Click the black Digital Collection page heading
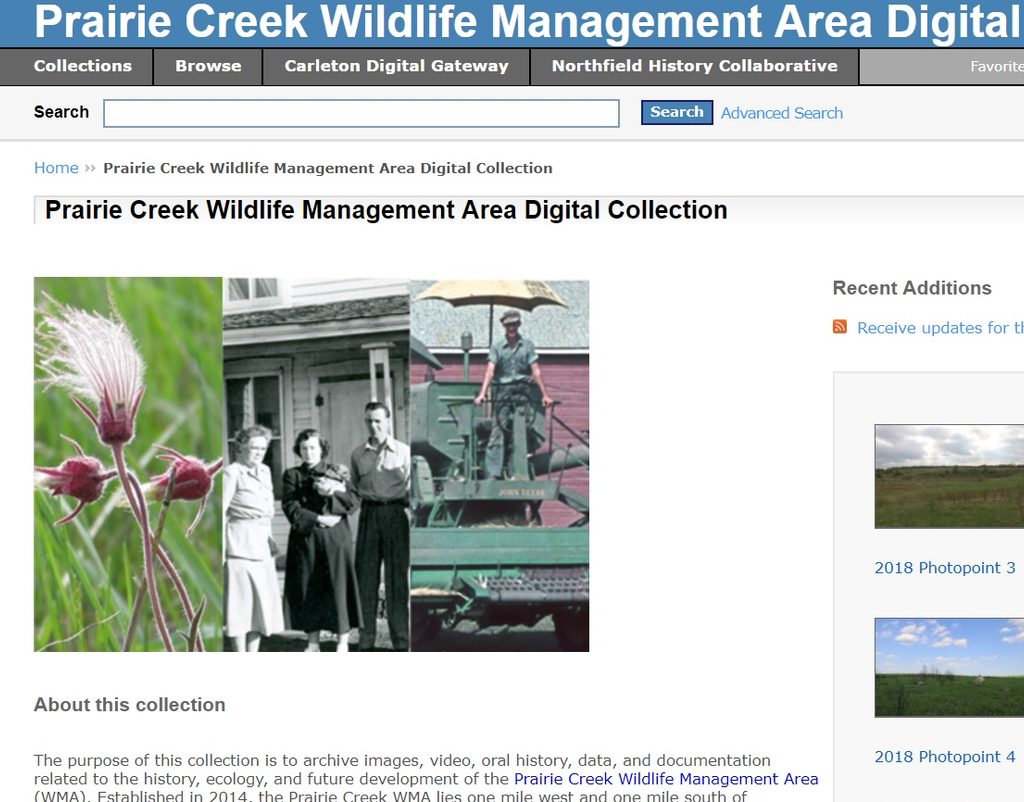This screenshot has width=1024, height=802. [386, 210]
